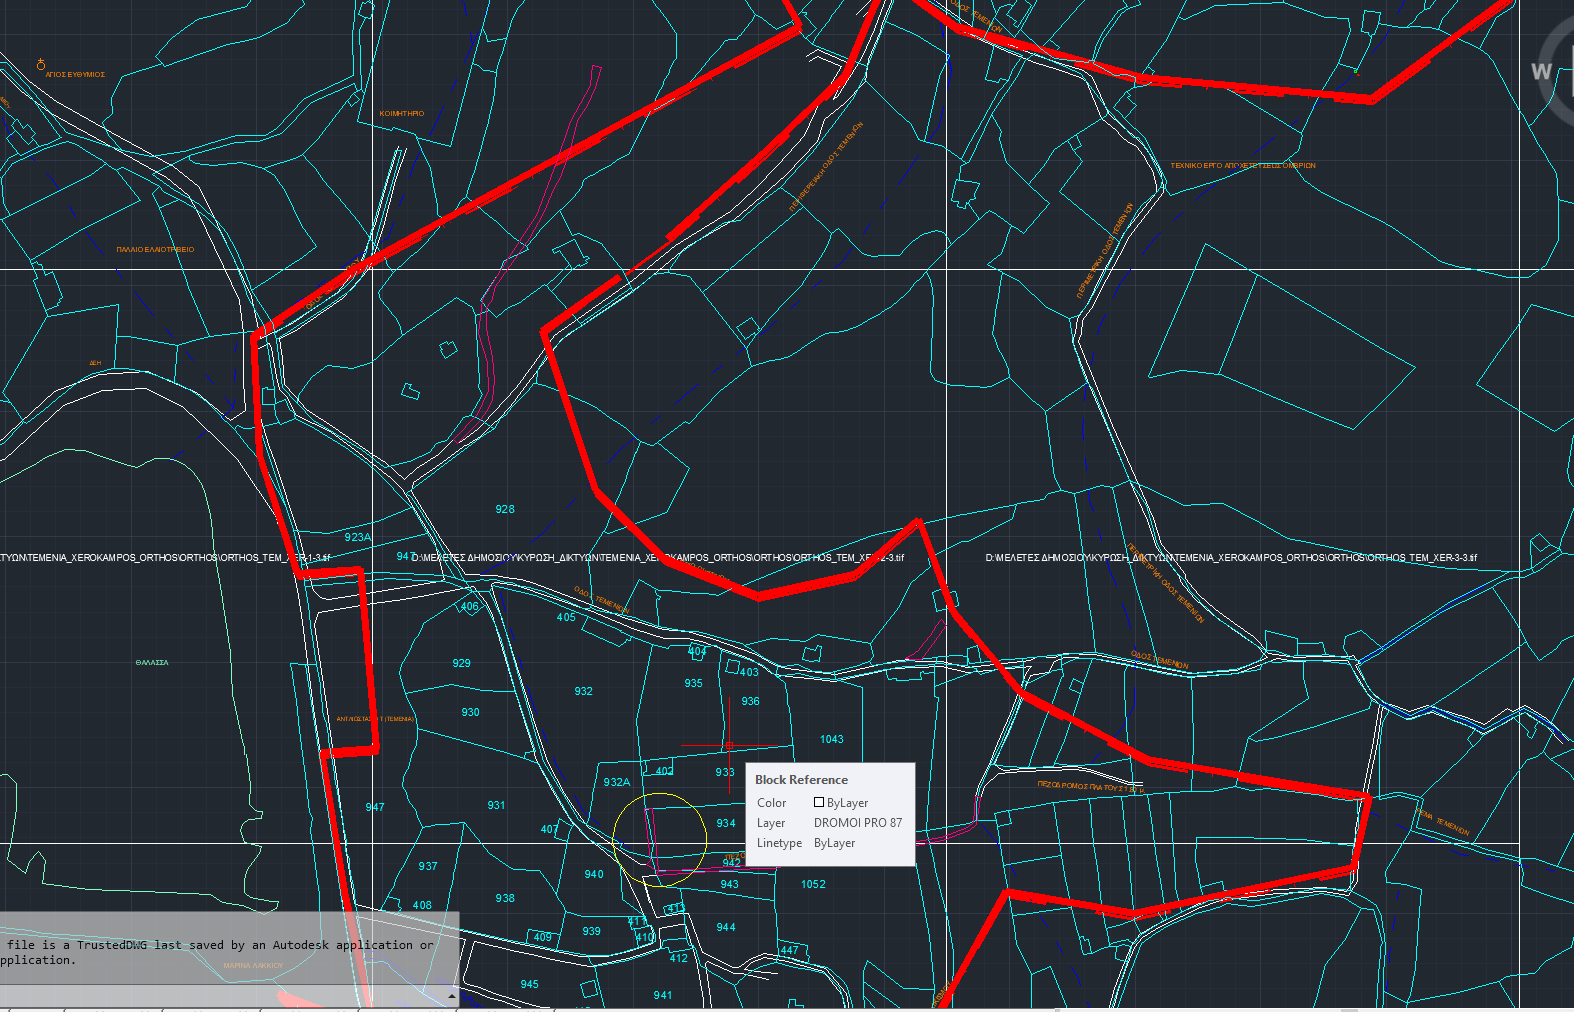Select the ΤΕΧΝΙΚΟ ΕΡΓΟ orange text label
The width and height of the screenshot is (1574, 1012).
[x=1243, y=166]
